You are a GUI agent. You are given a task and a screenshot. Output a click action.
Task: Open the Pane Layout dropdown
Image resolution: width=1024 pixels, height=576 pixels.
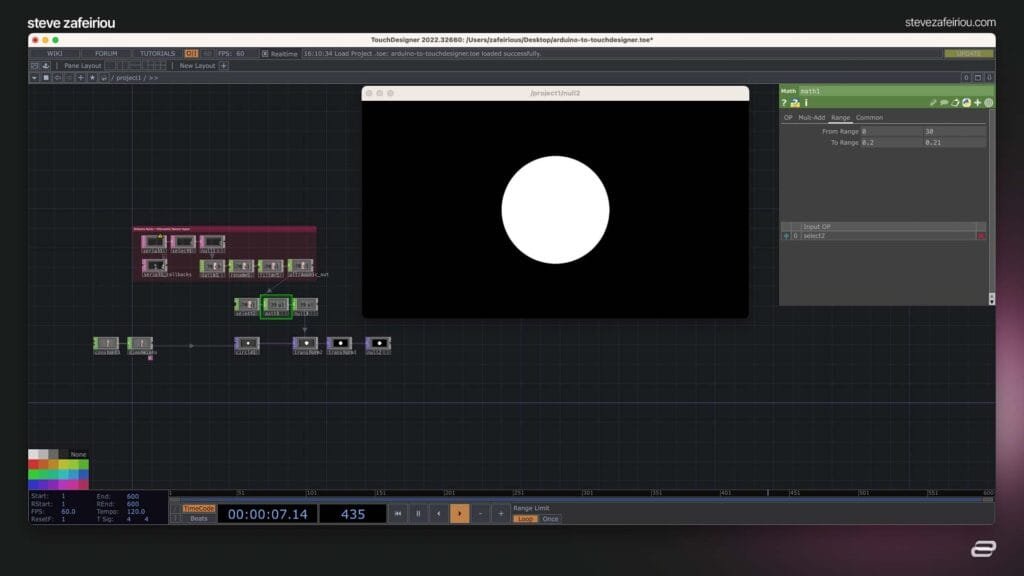pos(83,65)
